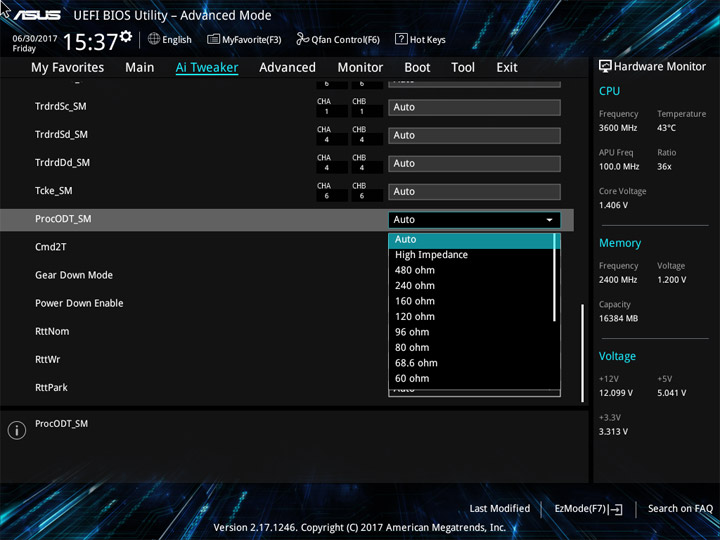Click the info circle icon beside ProcODT_SM

(x=17, y=430)
